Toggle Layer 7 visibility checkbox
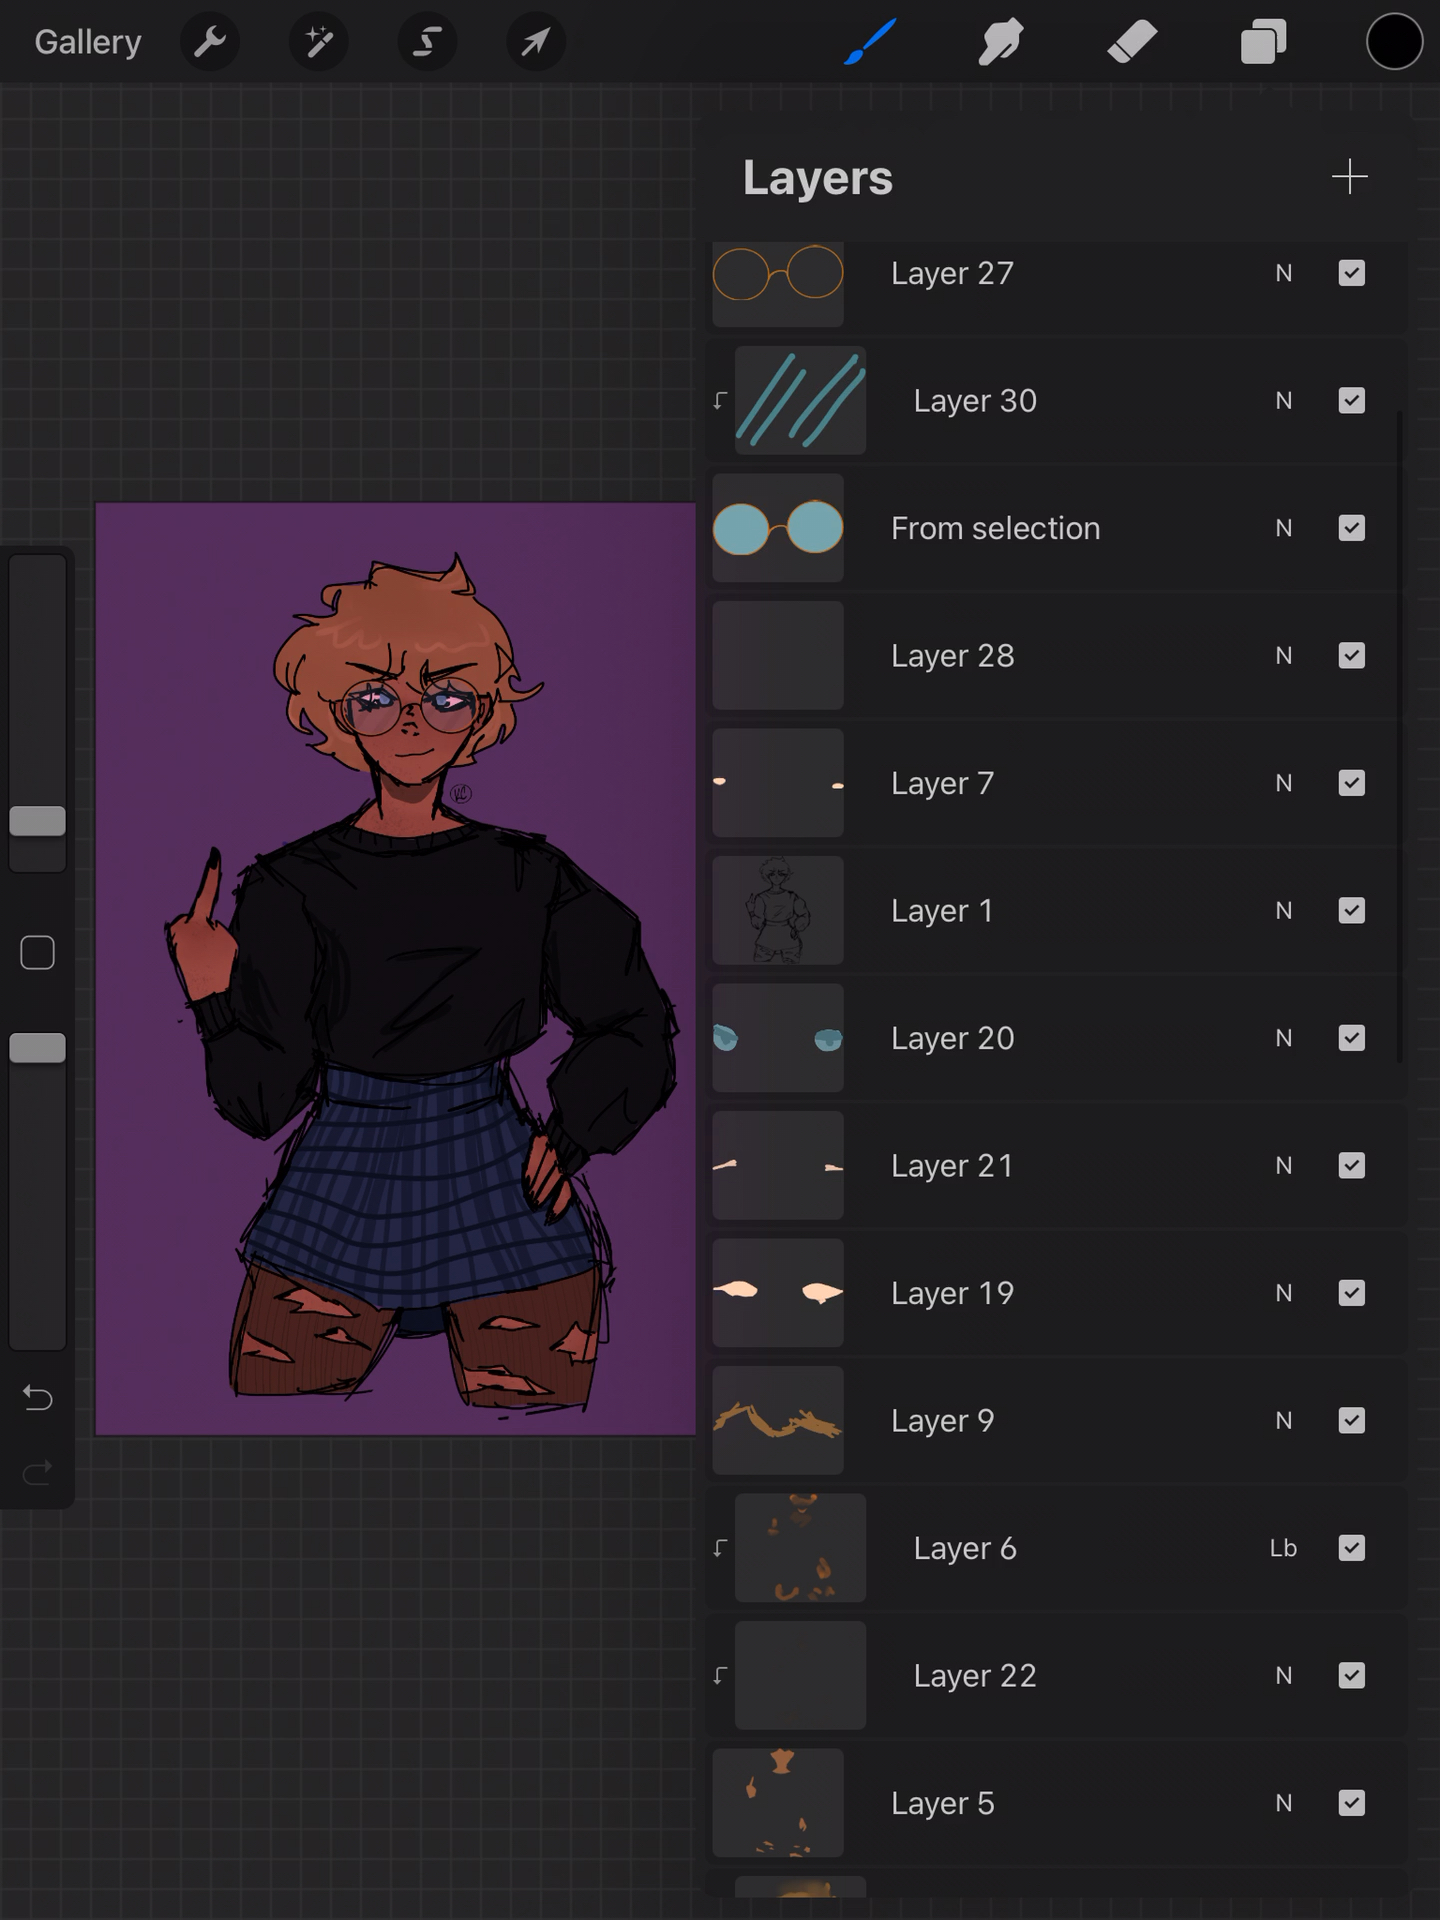Image resolution: width=1440 pixels, height=1920 pixels. pyautogui.click(x=1351, y=783)
